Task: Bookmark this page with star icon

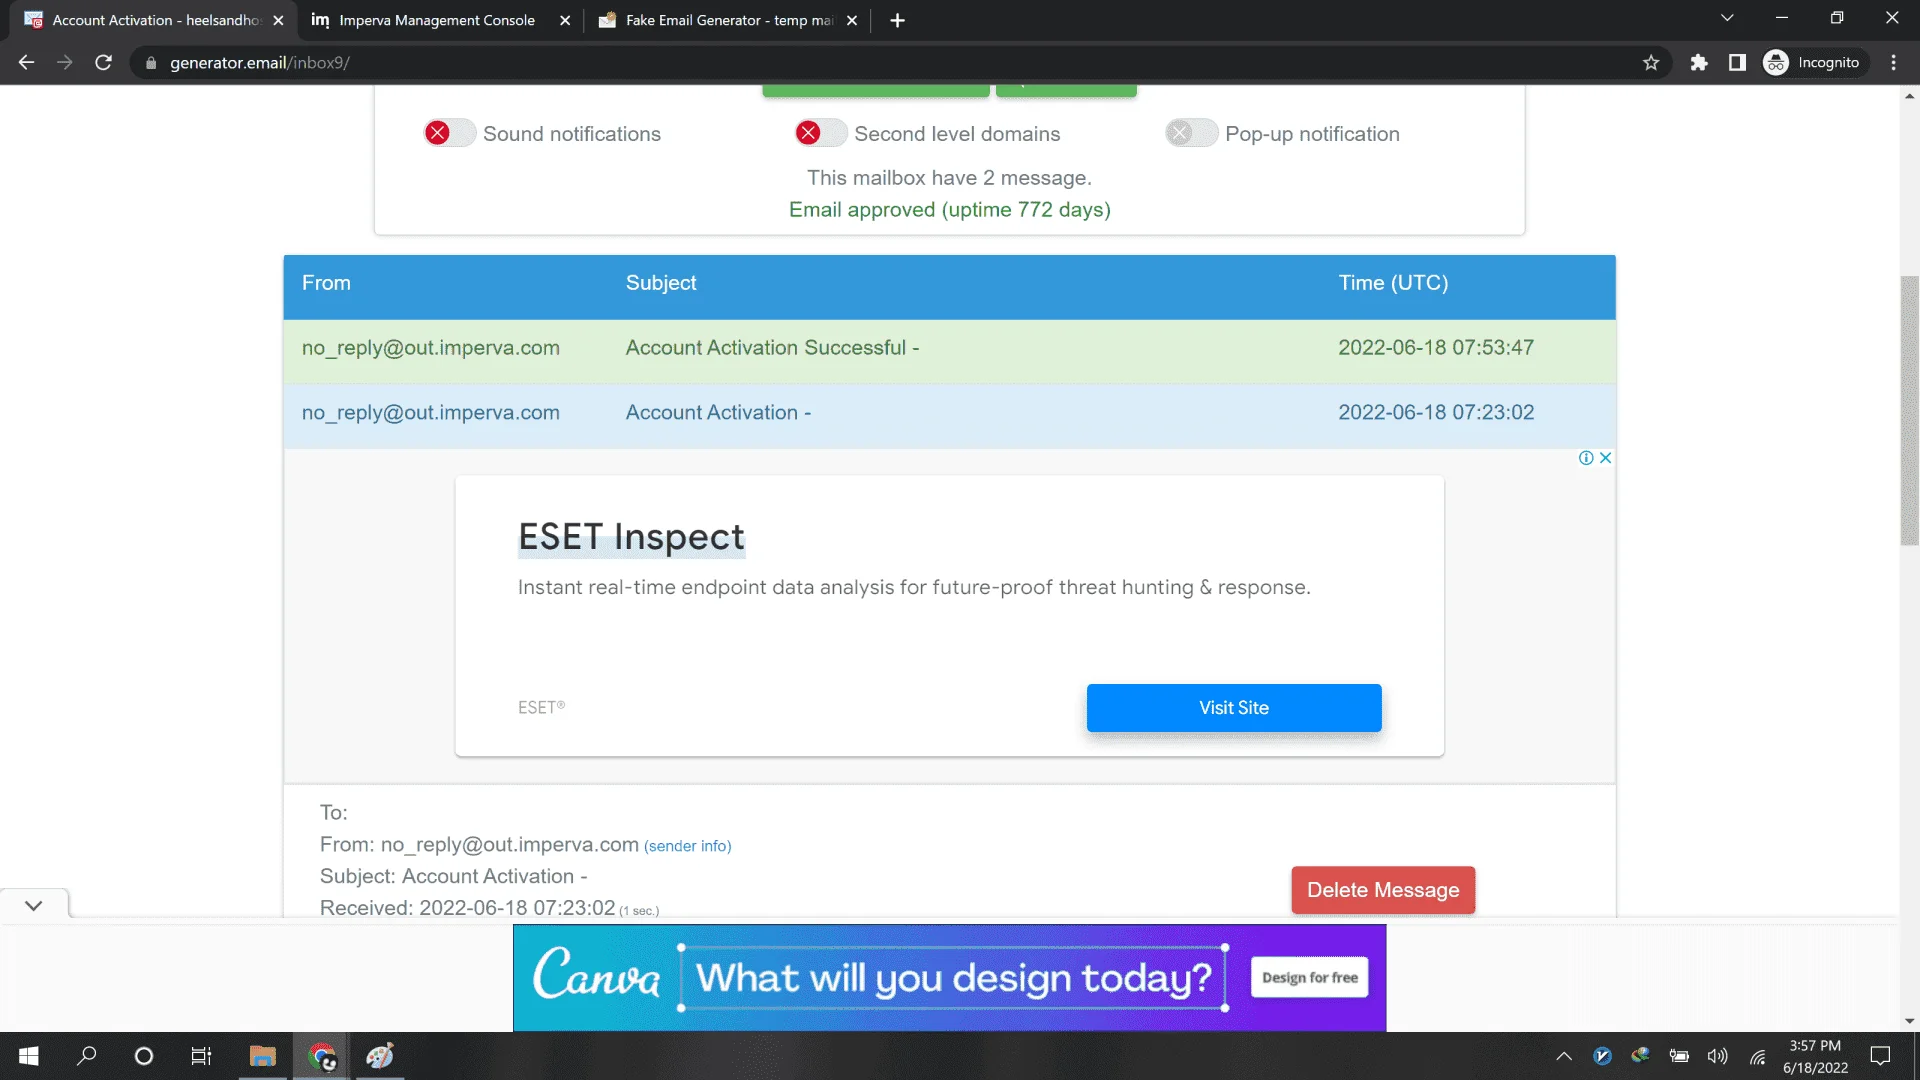Action: tap(1651, 62)
